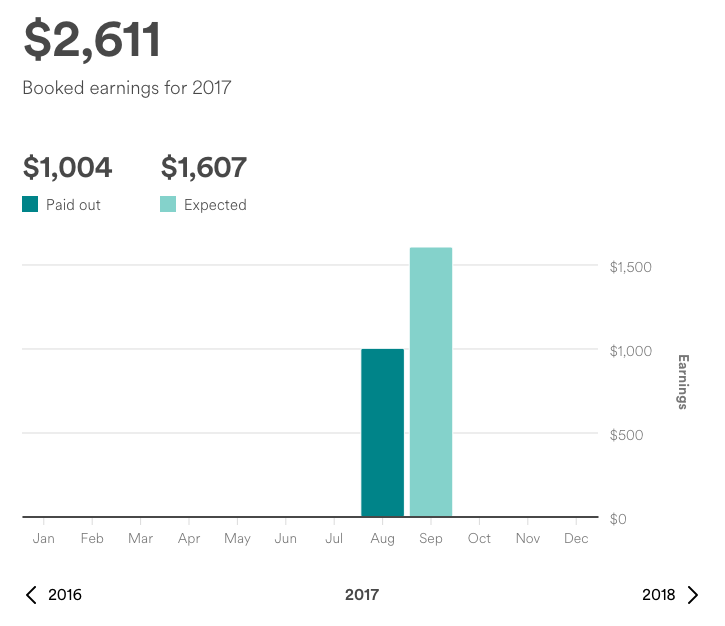
Task: Select the September expected earnings bar
Action: pos(431,382)
